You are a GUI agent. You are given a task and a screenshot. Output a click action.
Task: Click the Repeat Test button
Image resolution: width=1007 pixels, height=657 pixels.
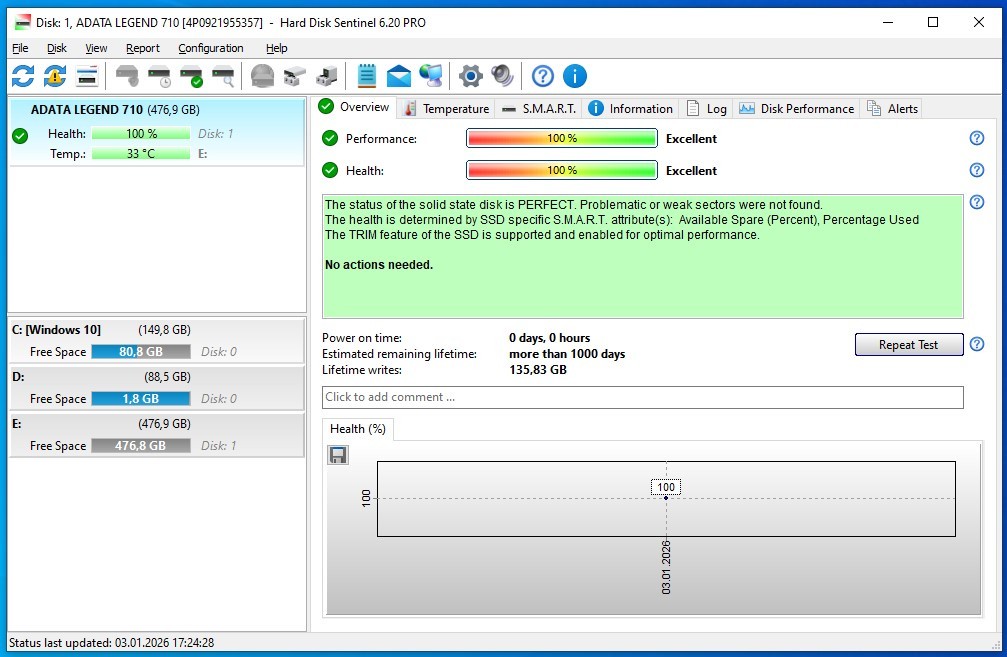click(x=908, y=344)
